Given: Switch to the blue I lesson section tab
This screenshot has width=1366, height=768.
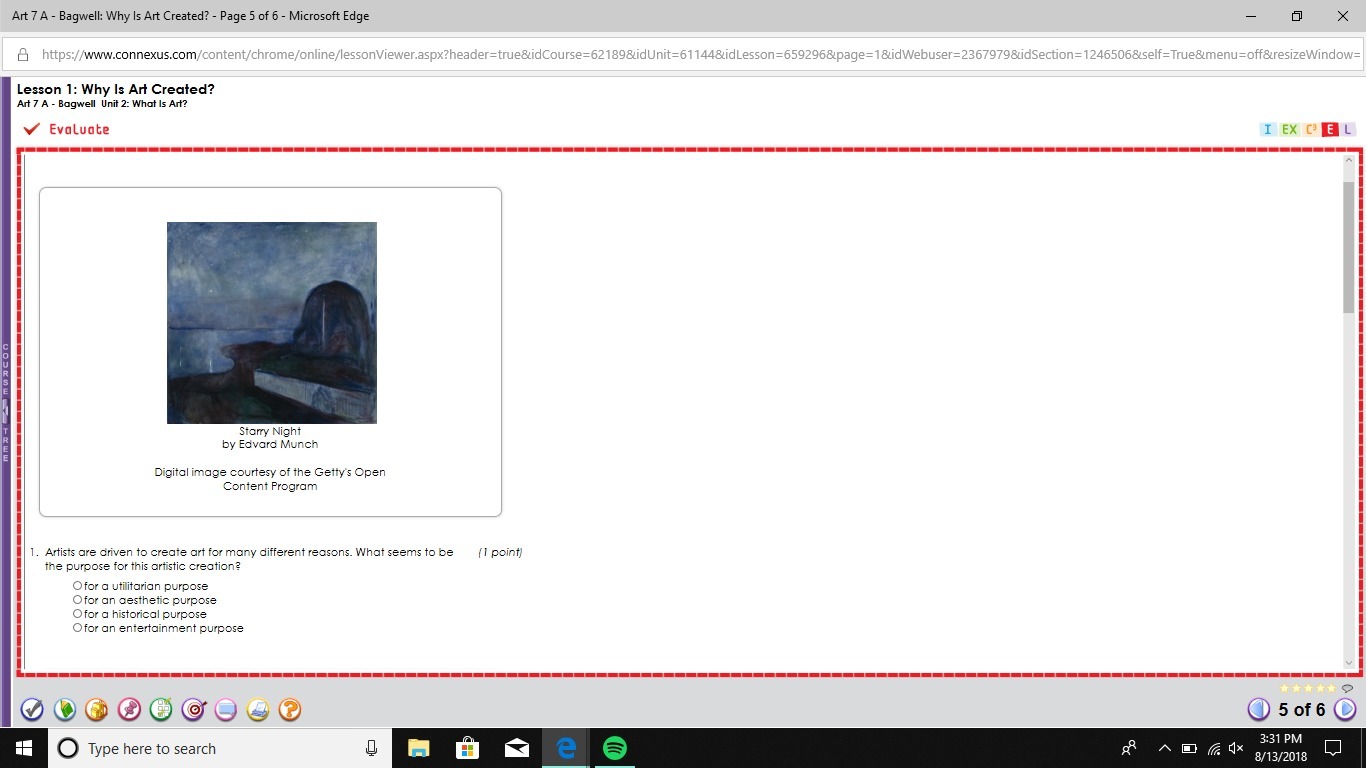Looking at the screenshot, I should [1268, 129].
